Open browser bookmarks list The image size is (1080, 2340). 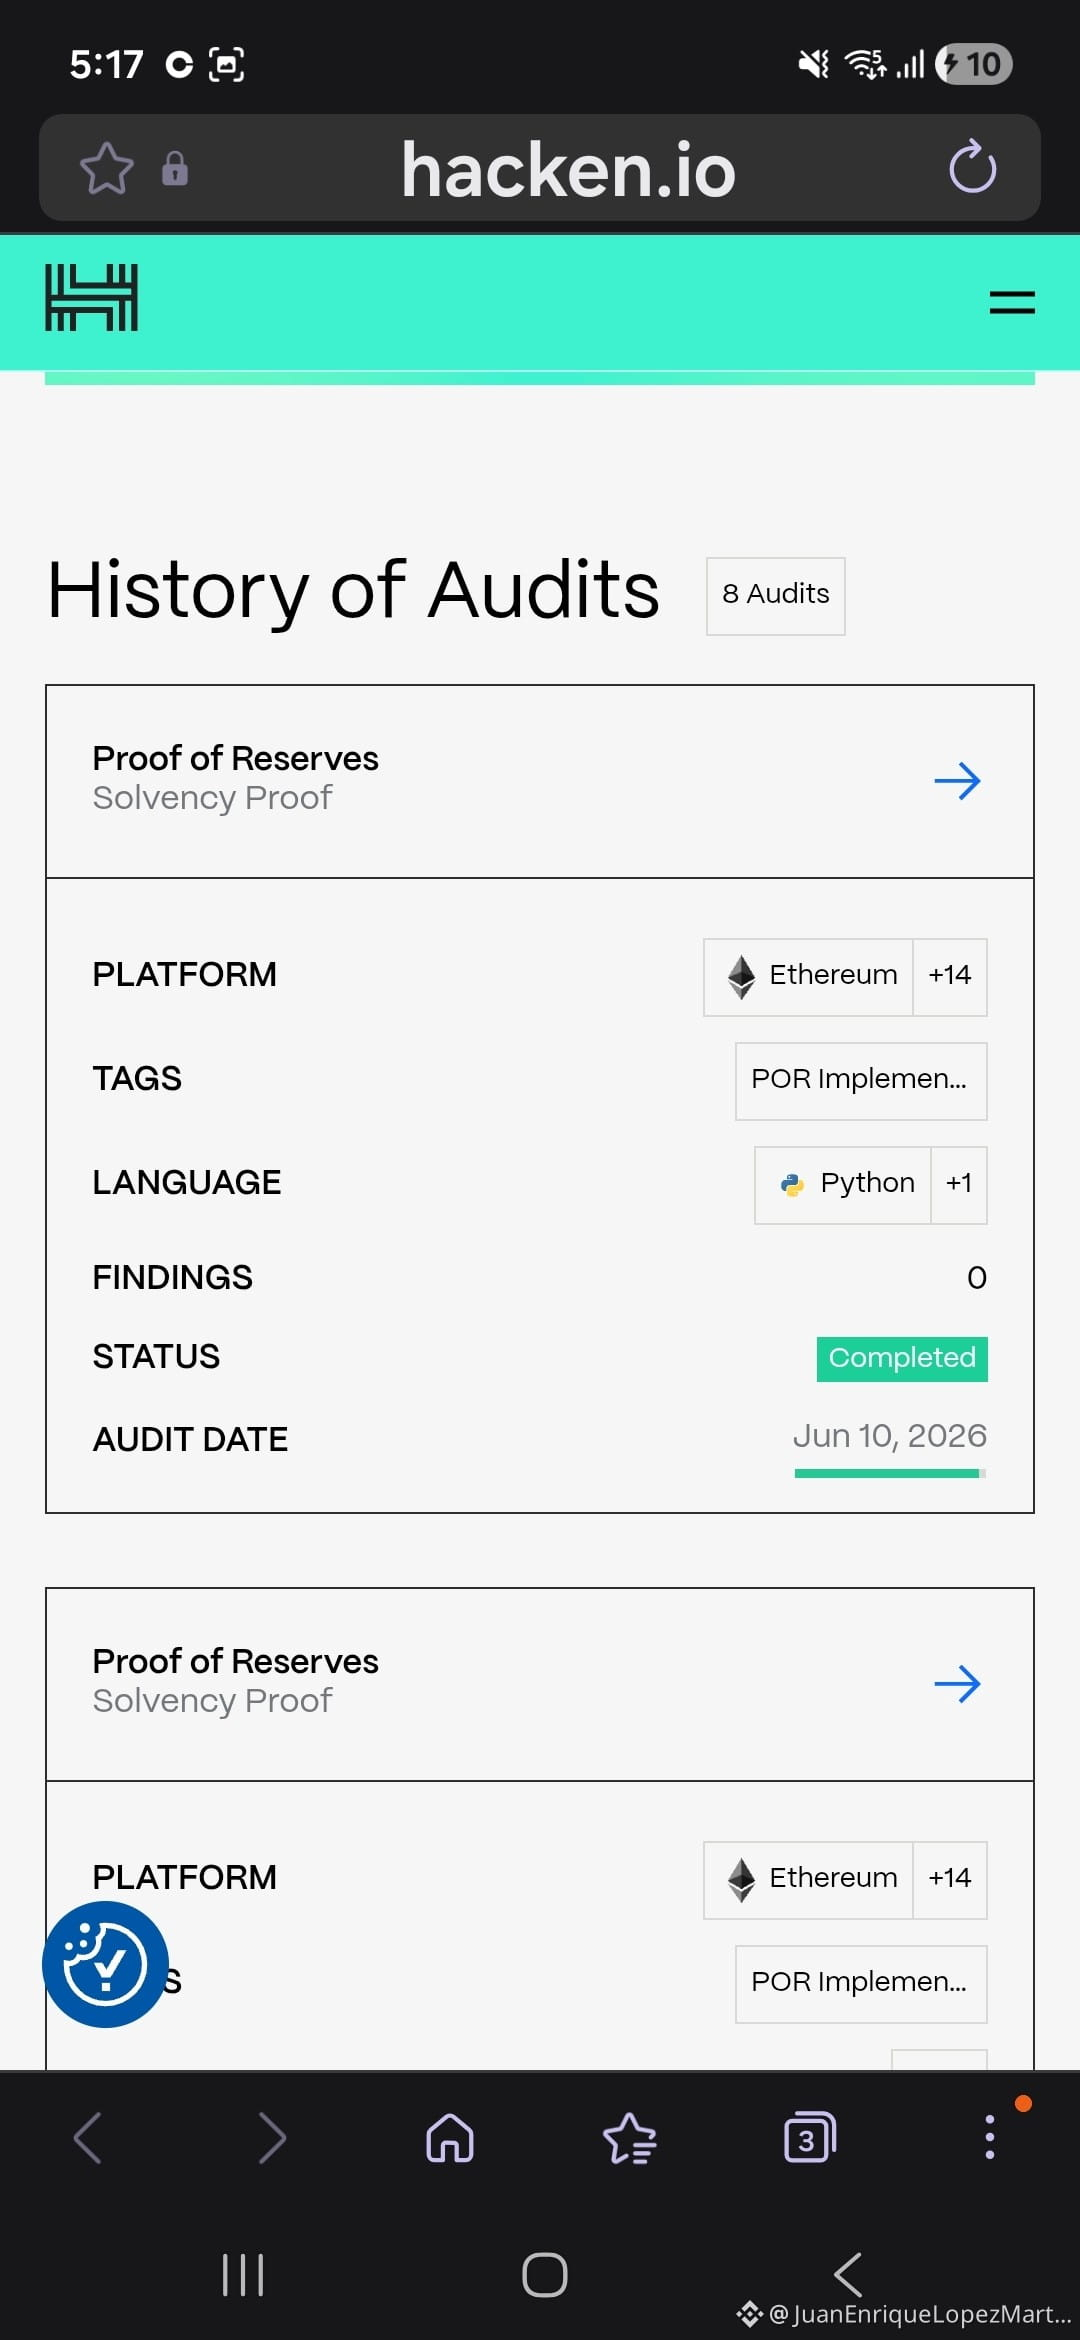(x=630, y=2138)
